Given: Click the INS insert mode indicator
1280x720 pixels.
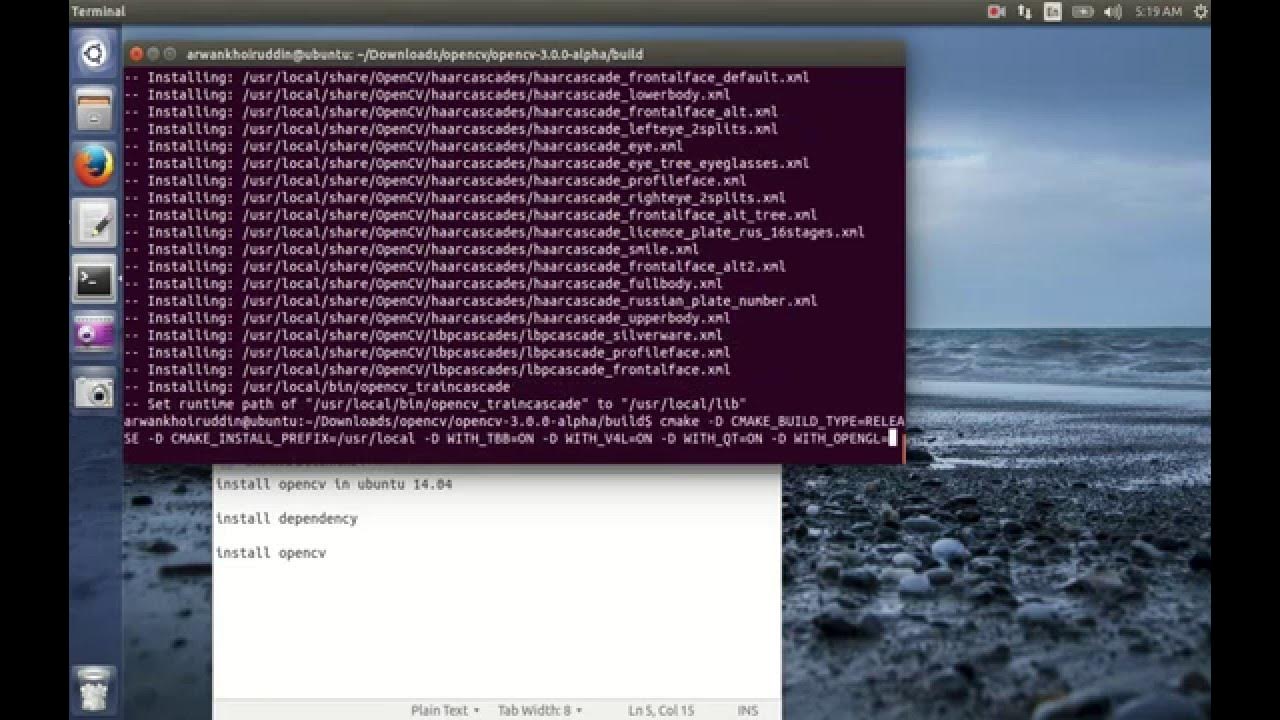Looking at the screenshot, I should 748,710.
